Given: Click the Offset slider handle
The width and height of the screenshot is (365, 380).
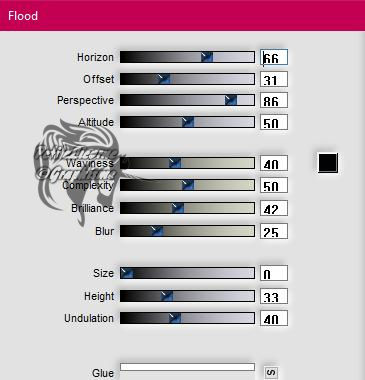Looking at the screenshot, I should tap(164, 79).
